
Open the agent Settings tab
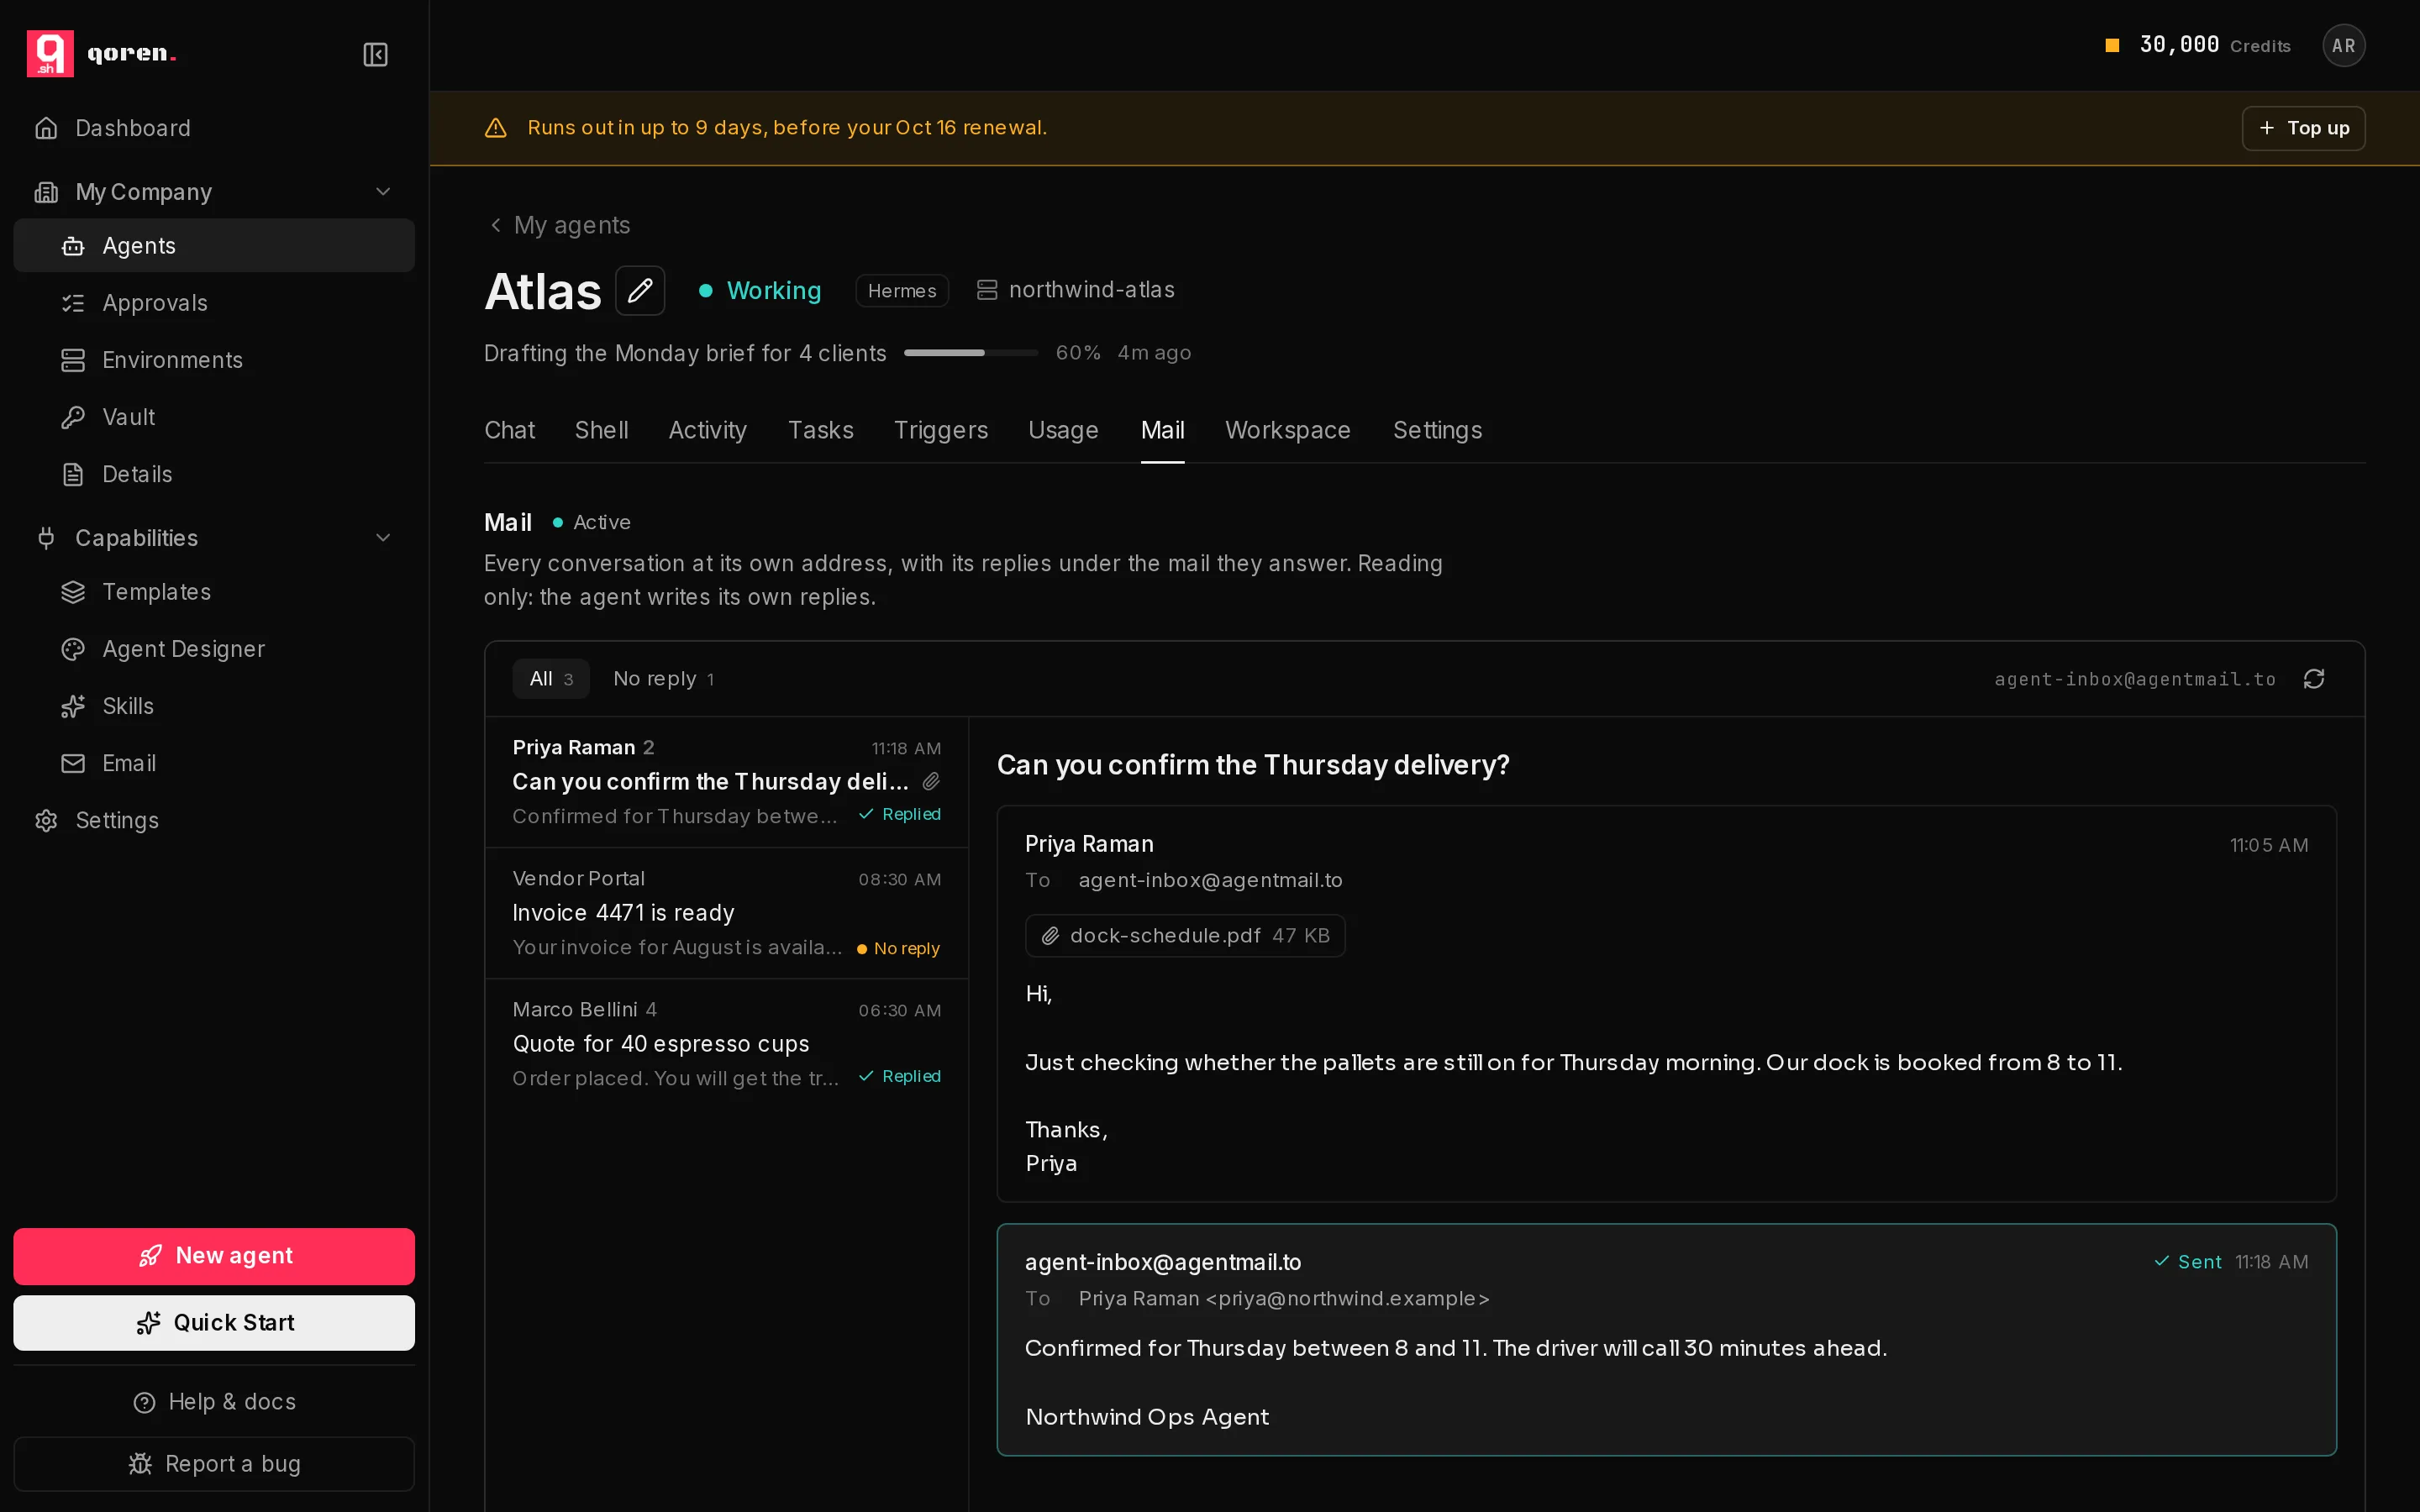[1437, 430]
